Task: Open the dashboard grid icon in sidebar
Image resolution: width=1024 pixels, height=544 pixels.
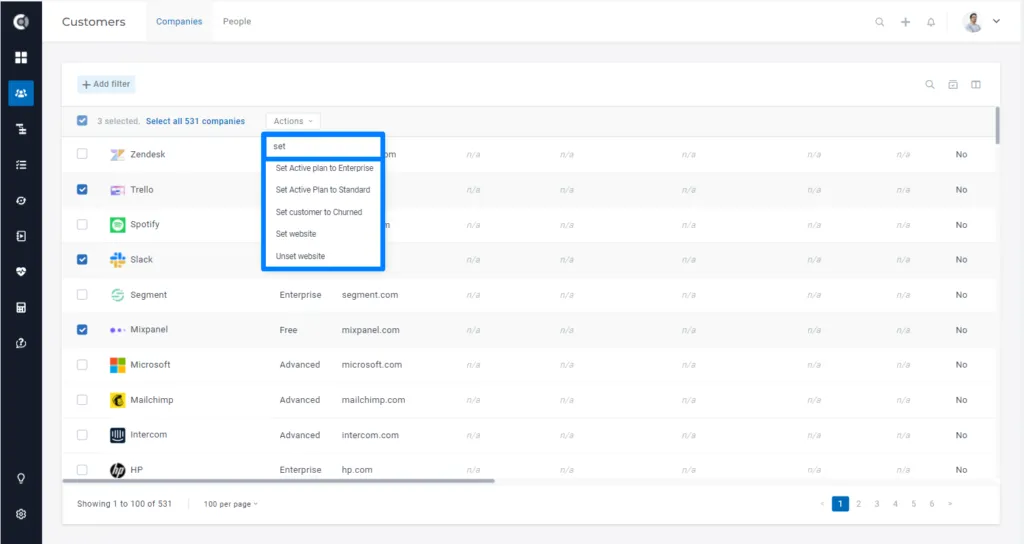Action: coord(21,57)
